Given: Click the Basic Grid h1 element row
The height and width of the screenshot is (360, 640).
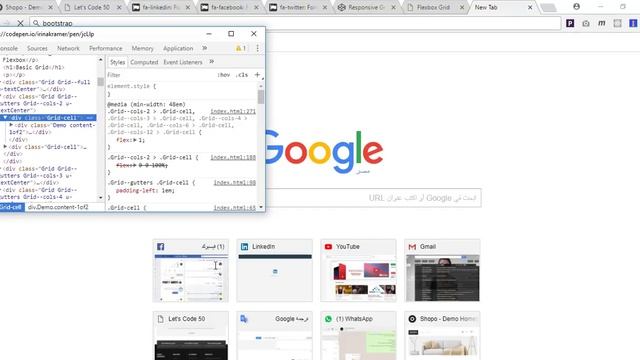Looking at the screenshot, I should (33, 67).
